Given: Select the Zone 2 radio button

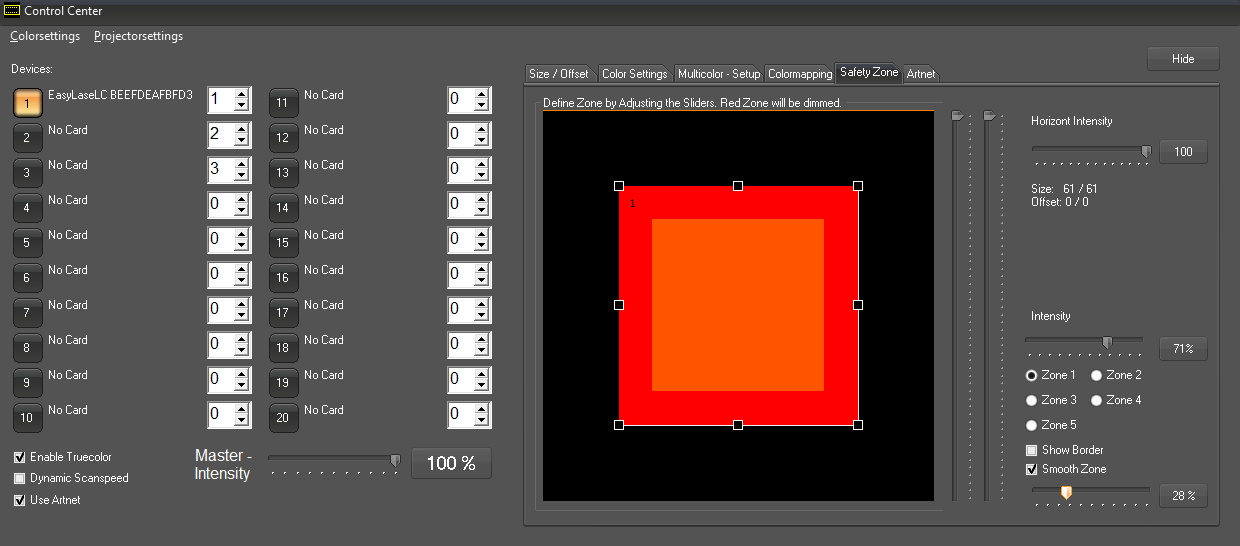Looking at the screenshot, I should pyautogui.click(x=1096, y=375).
